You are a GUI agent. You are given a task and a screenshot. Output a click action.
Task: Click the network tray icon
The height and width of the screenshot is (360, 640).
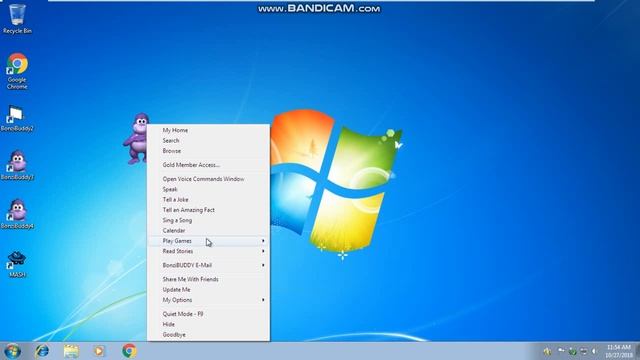click(x=584, y=351)
